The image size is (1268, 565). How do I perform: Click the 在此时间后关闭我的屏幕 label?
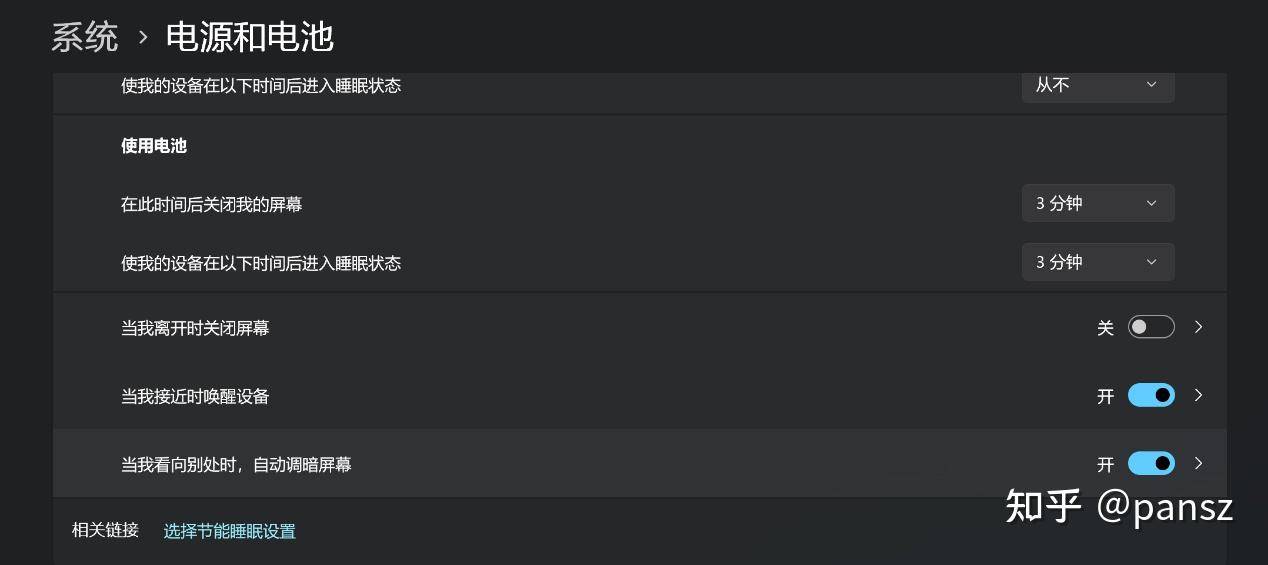coord(212,204)
